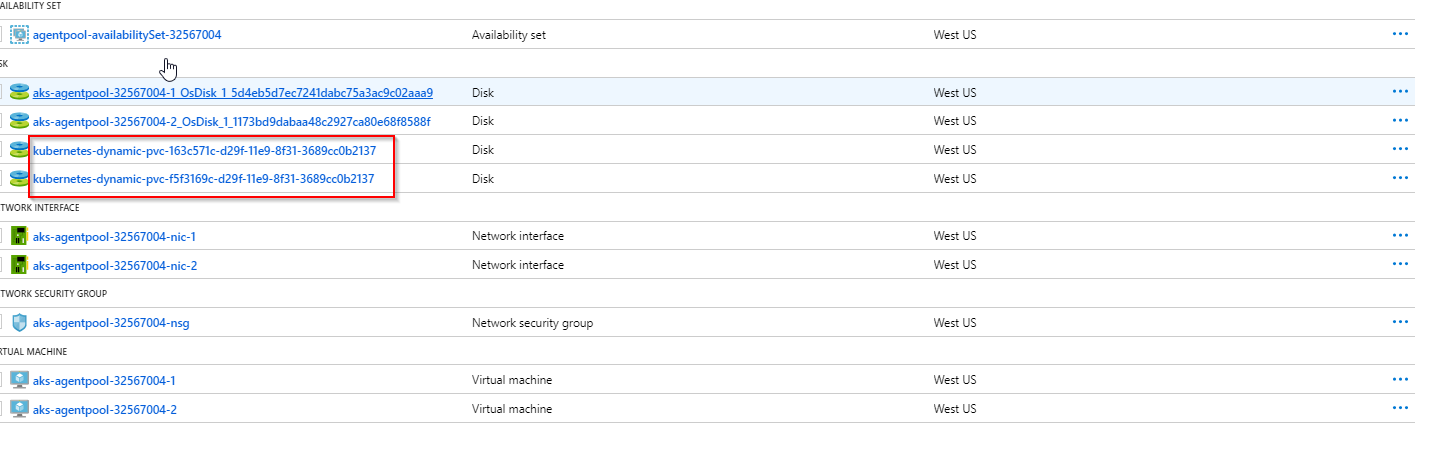
Task: Open ellipsis menu for kubernetes-dynamic-pvc-163c571c row
Action: pos(1400,150)
